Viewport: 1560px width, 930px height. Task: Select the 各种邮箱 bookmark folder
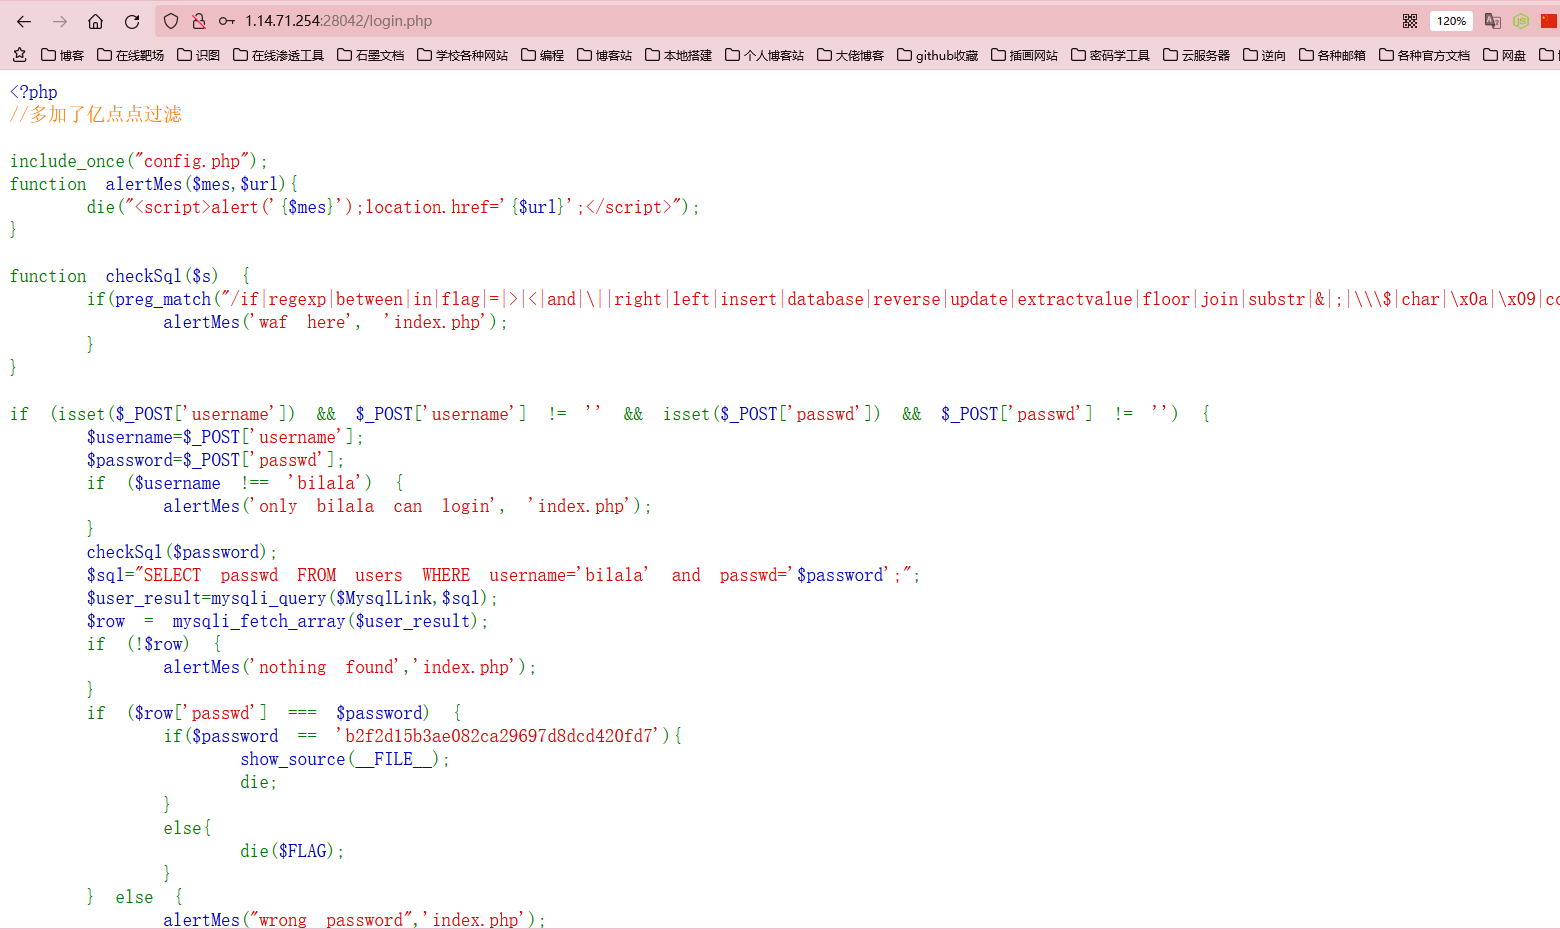[x=1332, y=55]
